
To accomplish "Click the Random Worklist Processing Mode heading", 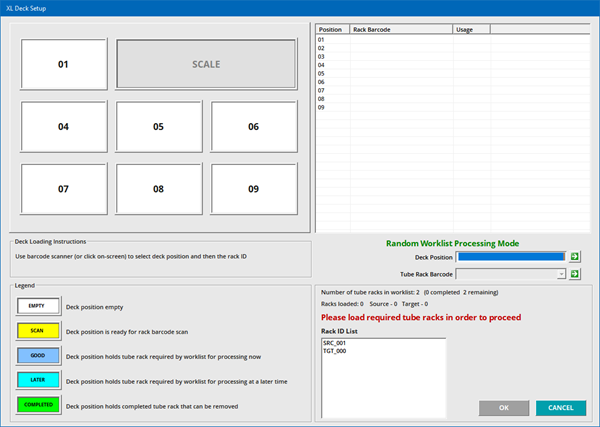I will pos(452,243).
